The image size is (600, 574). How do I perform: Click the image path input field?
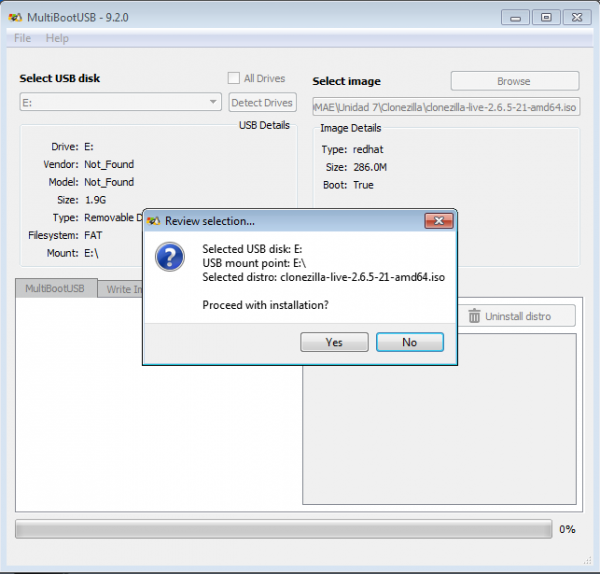point(446,107)
